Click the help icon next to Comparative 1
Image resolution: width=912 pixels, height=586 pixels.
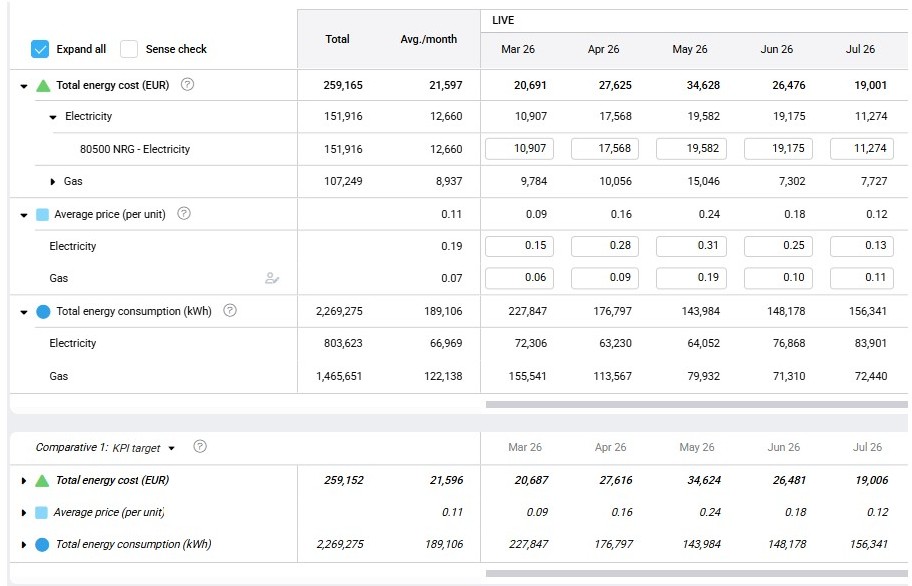pos(199,447)
